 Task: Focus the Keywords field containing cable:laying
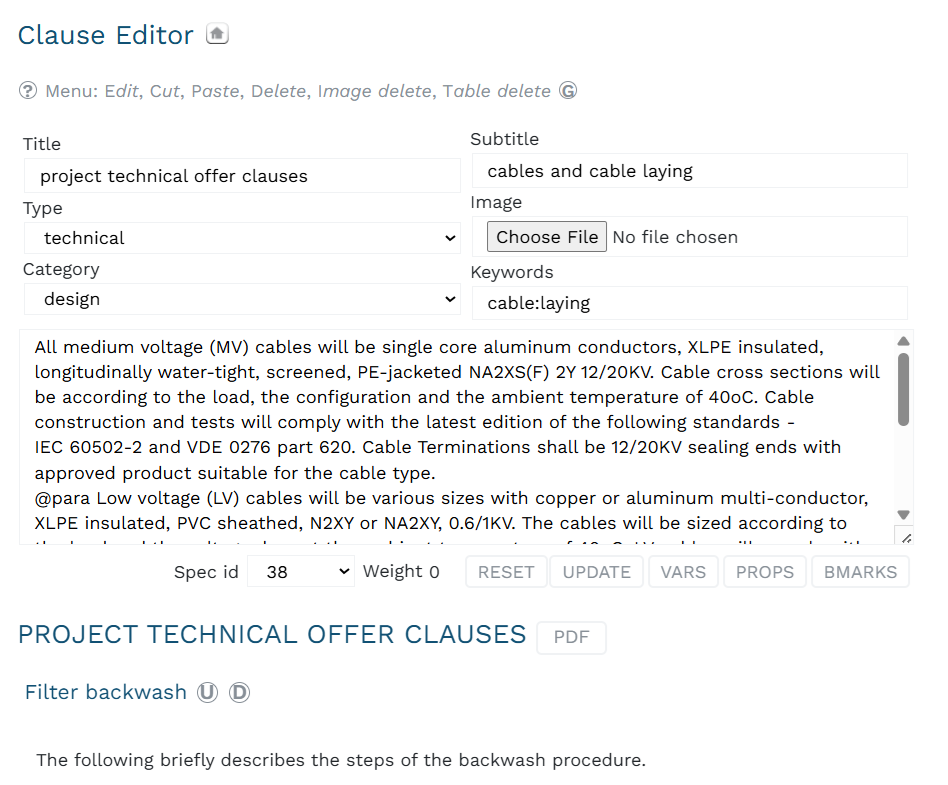689,303
